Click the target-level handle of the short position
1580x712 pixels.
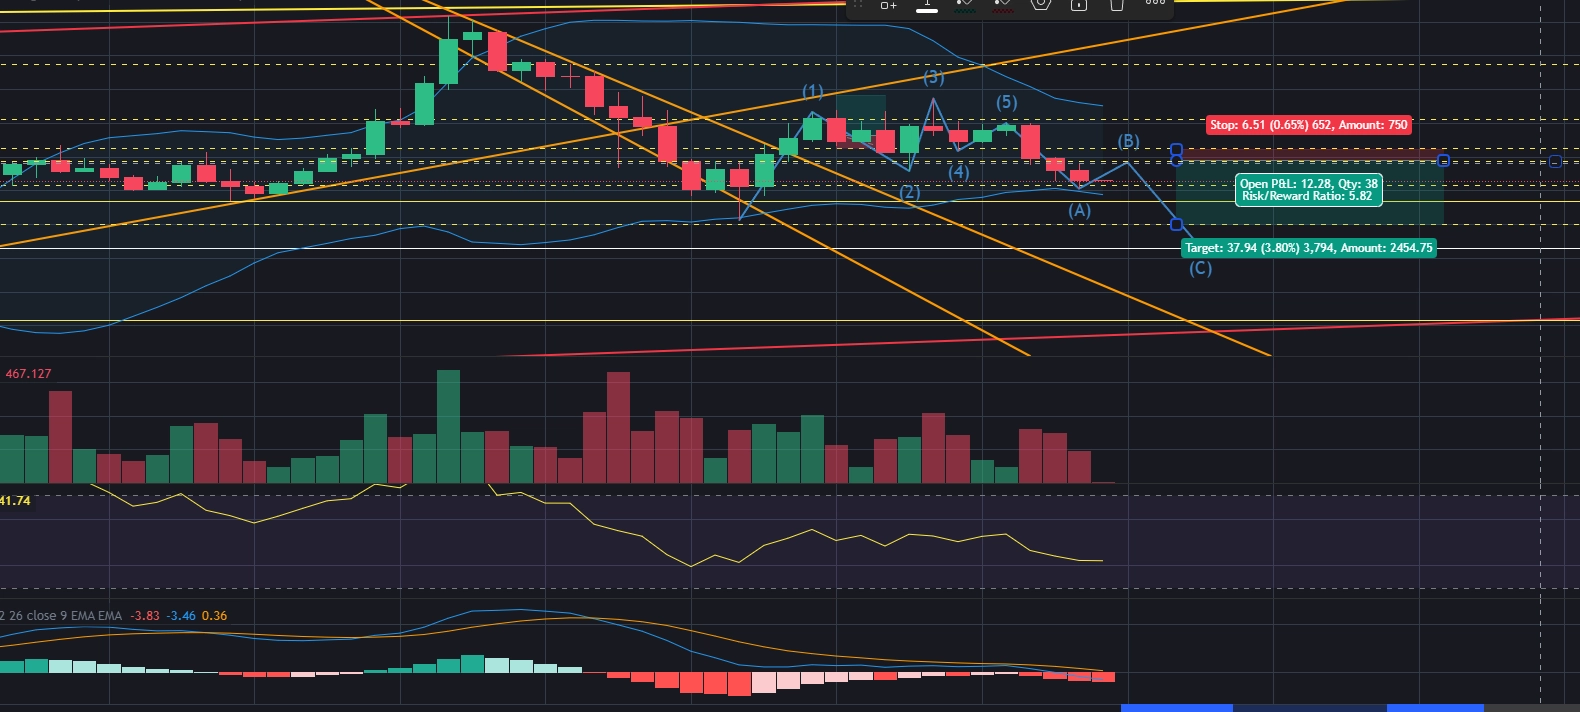pyautogui.click(x=1176, y=224)
